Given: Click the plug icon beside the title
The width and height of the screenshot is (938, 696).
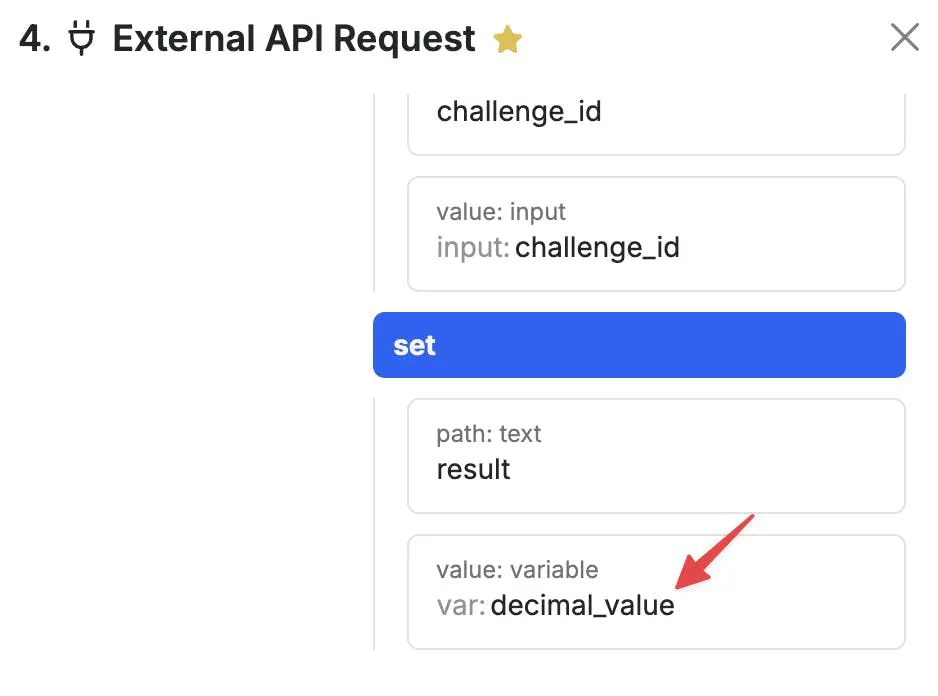Looking at the screenshot, I should click(x=83, y=40).
